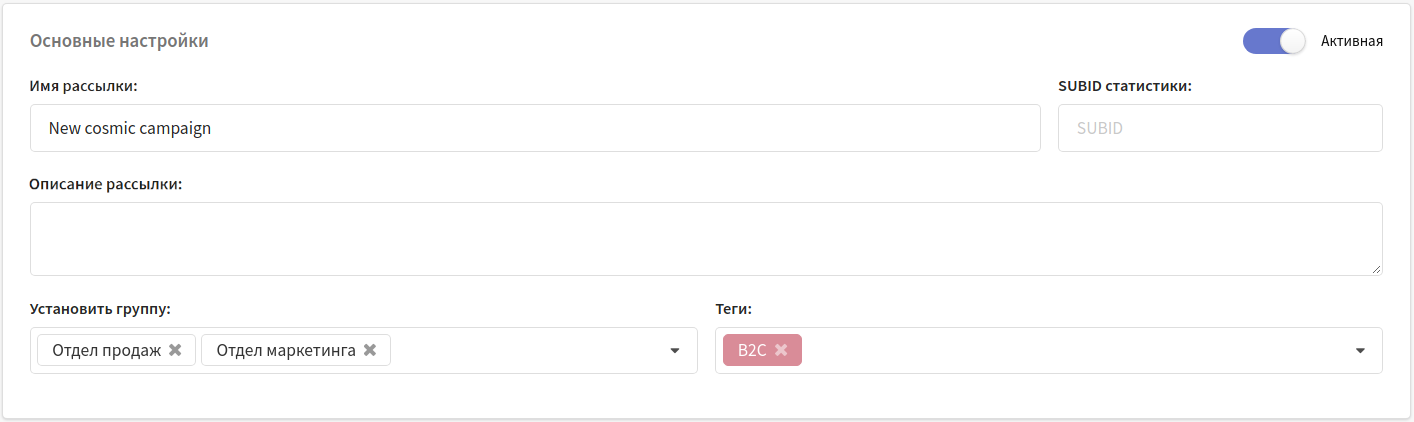Focus the "Имя рассылки" text field

(535, 128)
